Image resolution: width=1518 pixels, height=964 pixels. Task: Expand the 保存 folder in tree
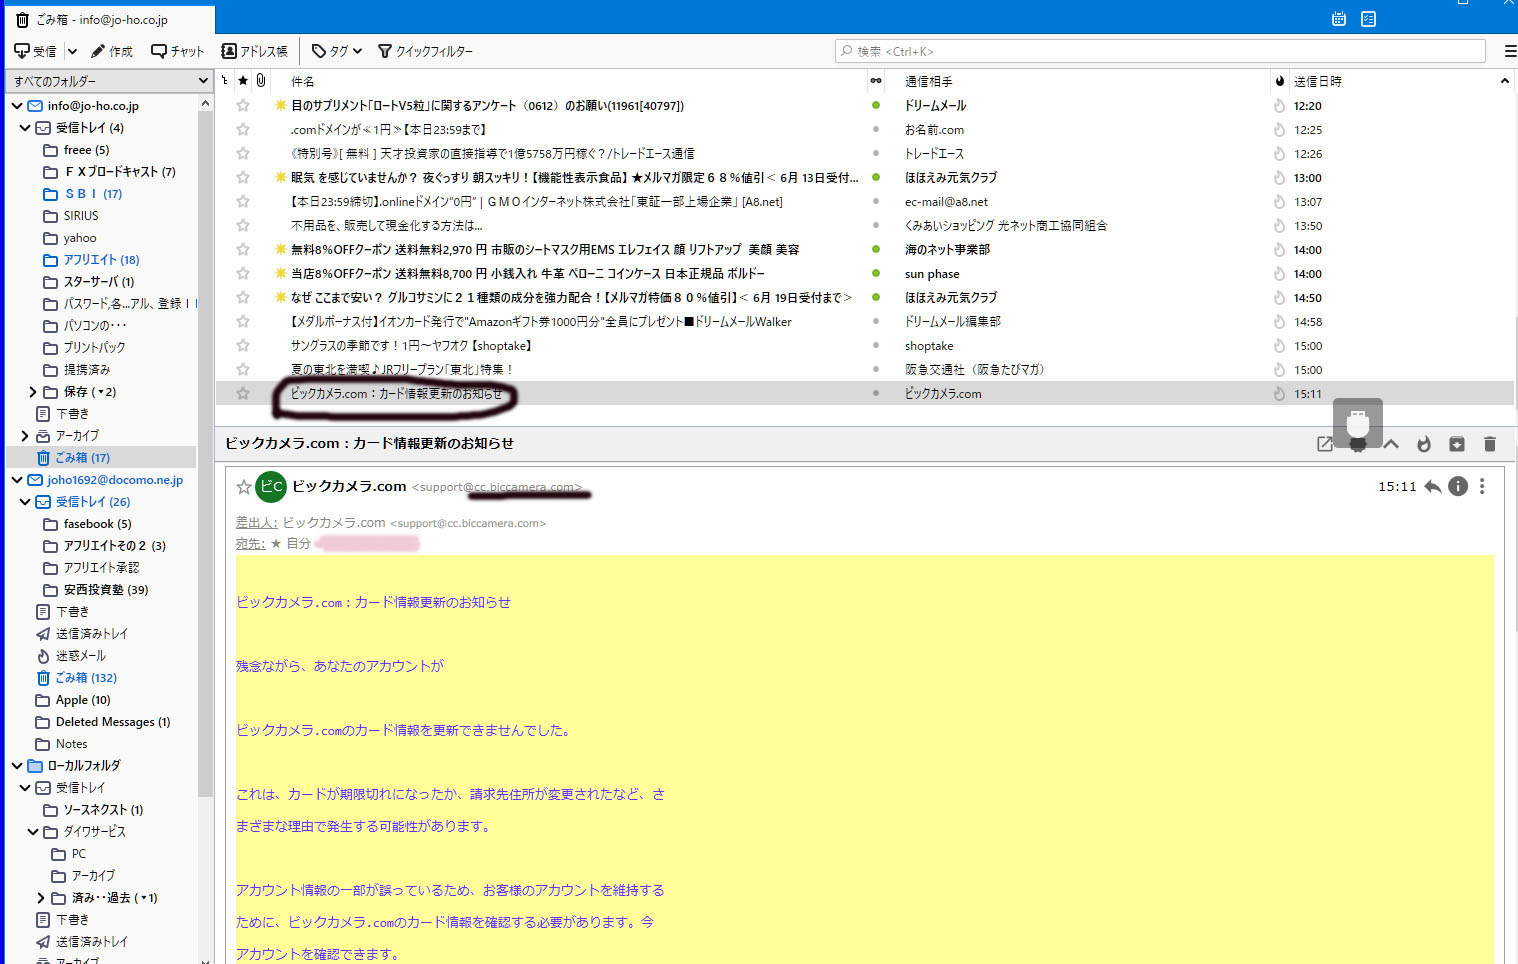point(32,392)
